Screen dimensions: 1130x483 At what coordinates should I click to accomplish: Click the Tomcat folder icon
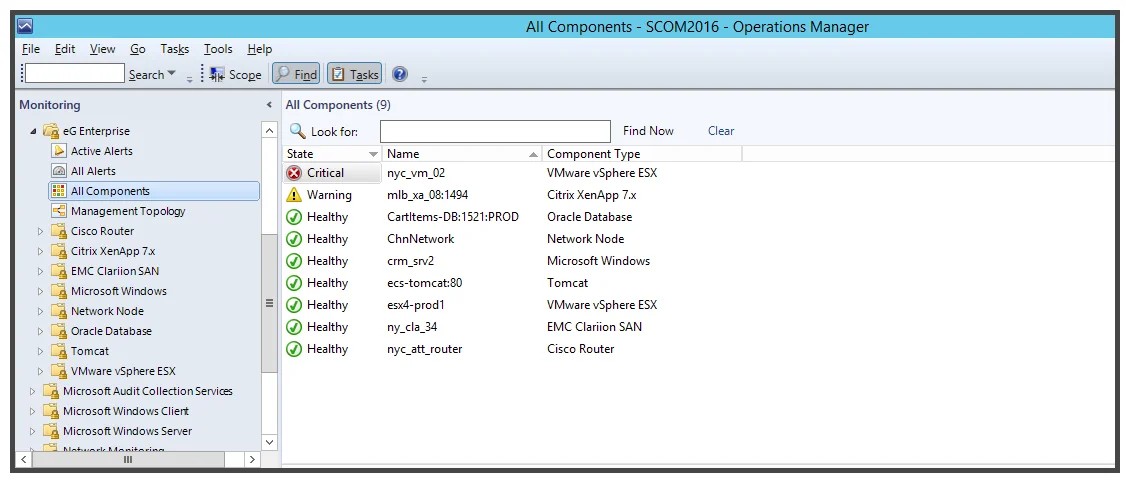tap(59, 351)
